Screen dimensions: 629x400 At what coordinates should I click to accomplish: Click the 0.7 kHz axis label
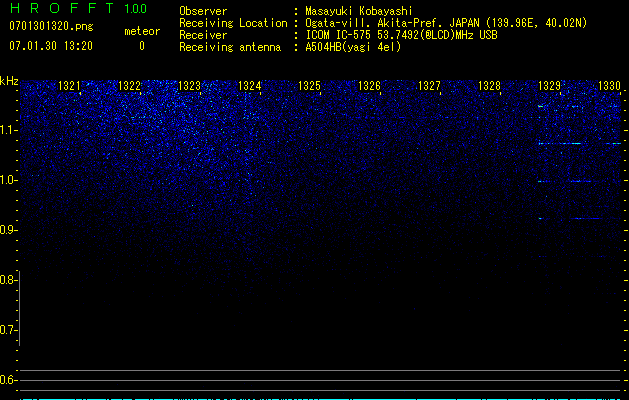point(8,330)
